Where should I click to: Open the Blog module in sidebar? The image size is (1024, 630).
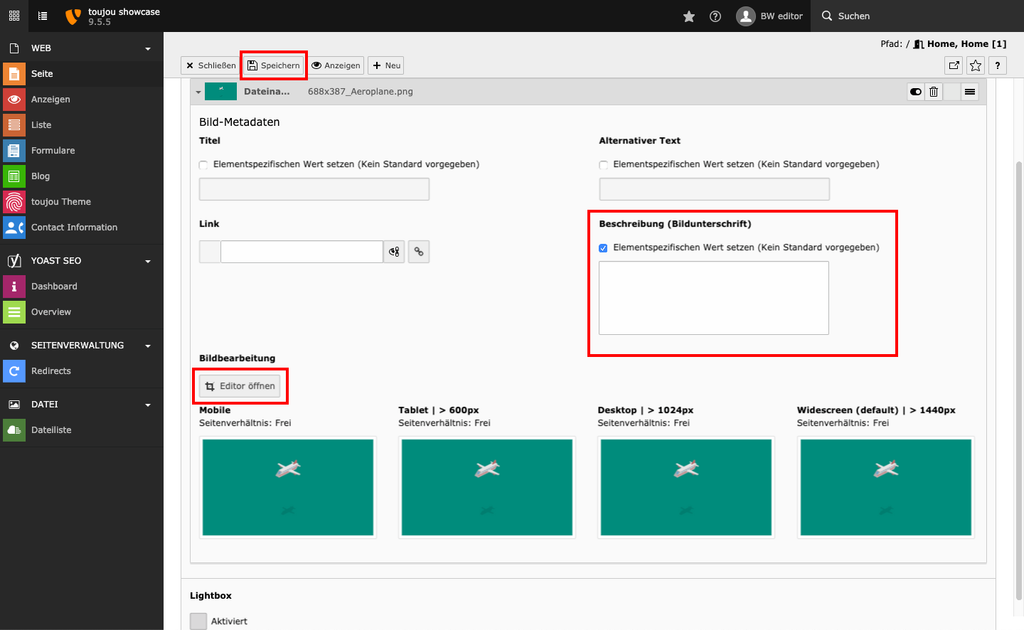[40, 176]
